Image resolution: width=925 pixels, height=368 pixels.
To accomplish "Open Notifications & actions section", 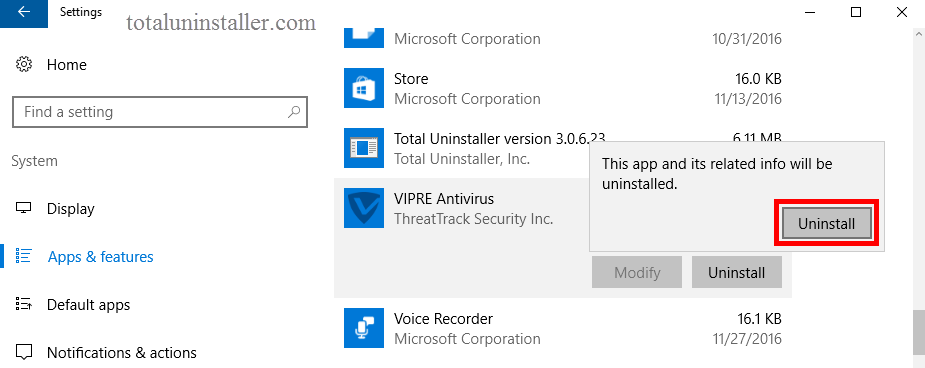I will pyautogui.click(x=122, y=353).
